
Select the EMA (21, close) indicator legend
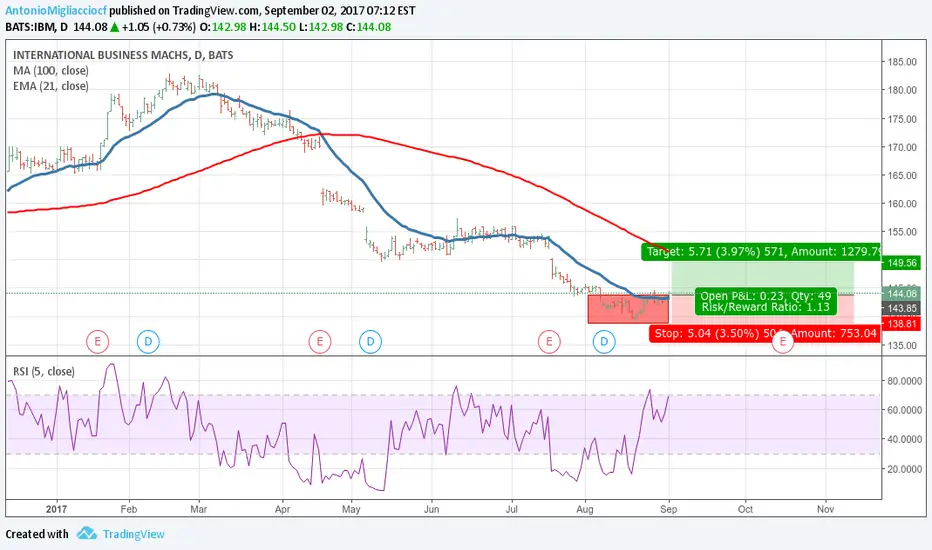click(51, 86)
